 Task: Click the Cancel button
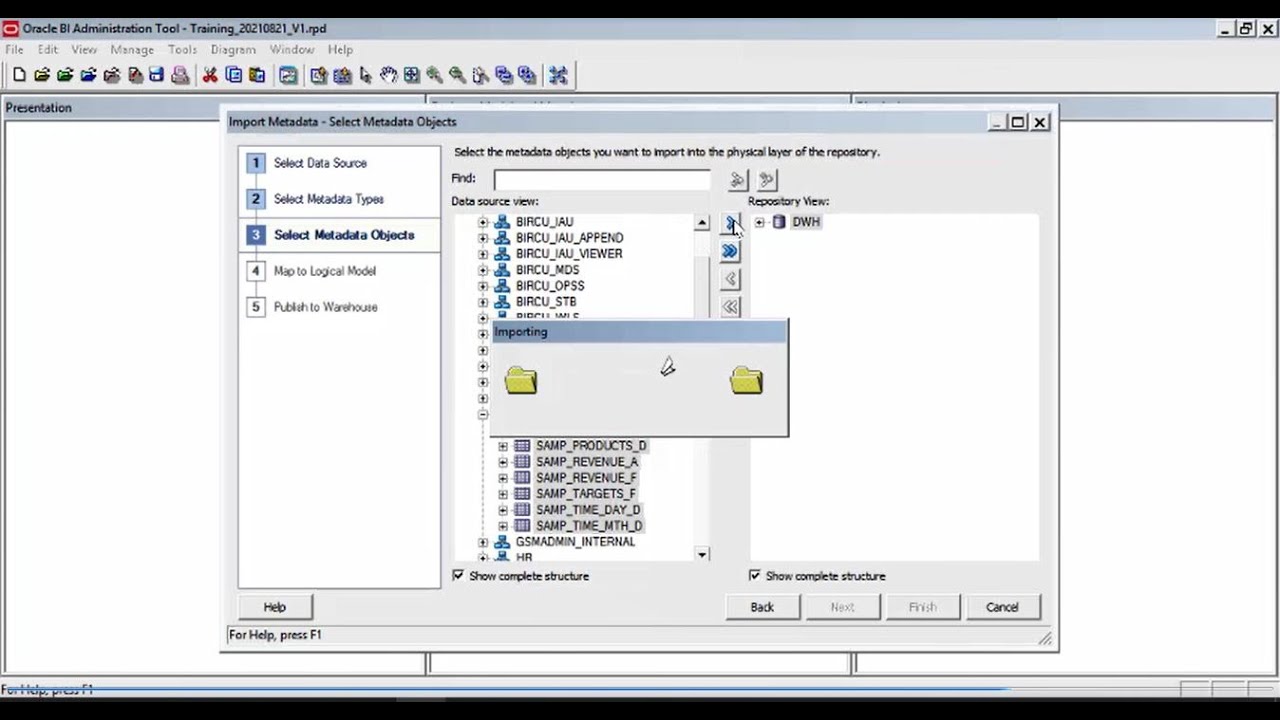(x=1002, y=607)
